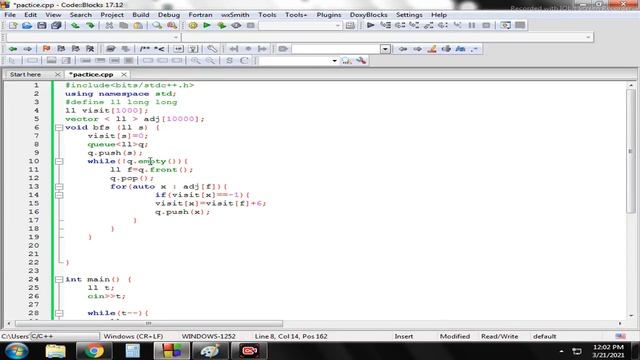Collapse the bfs function fold at line 6
The width and height of the screenshot is (640, 360).
pos(59,128)
